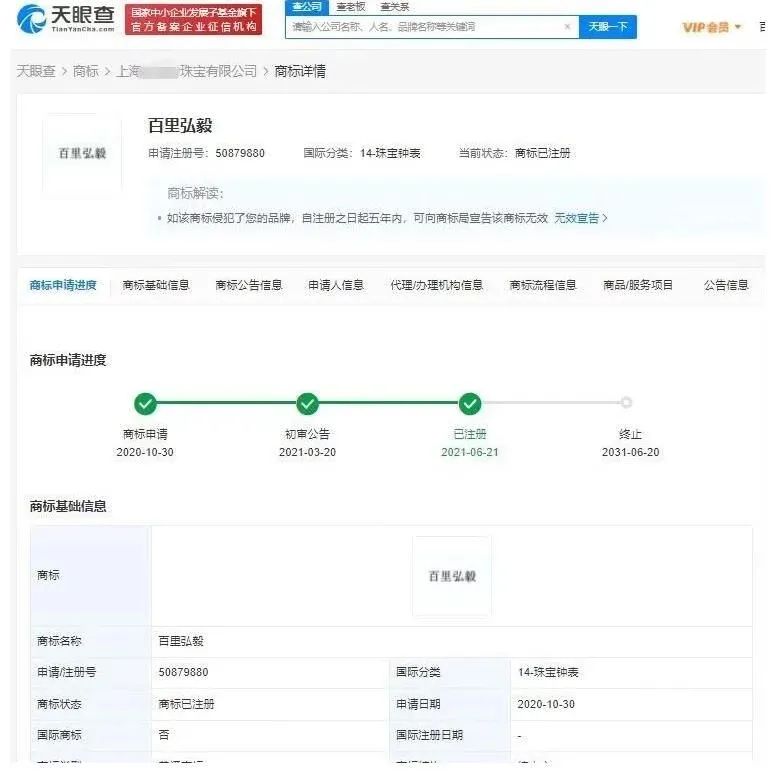The width and height of the screenshot is (775, 783).
Task: Click the 无效宣告 link
Action: [581, 218]
